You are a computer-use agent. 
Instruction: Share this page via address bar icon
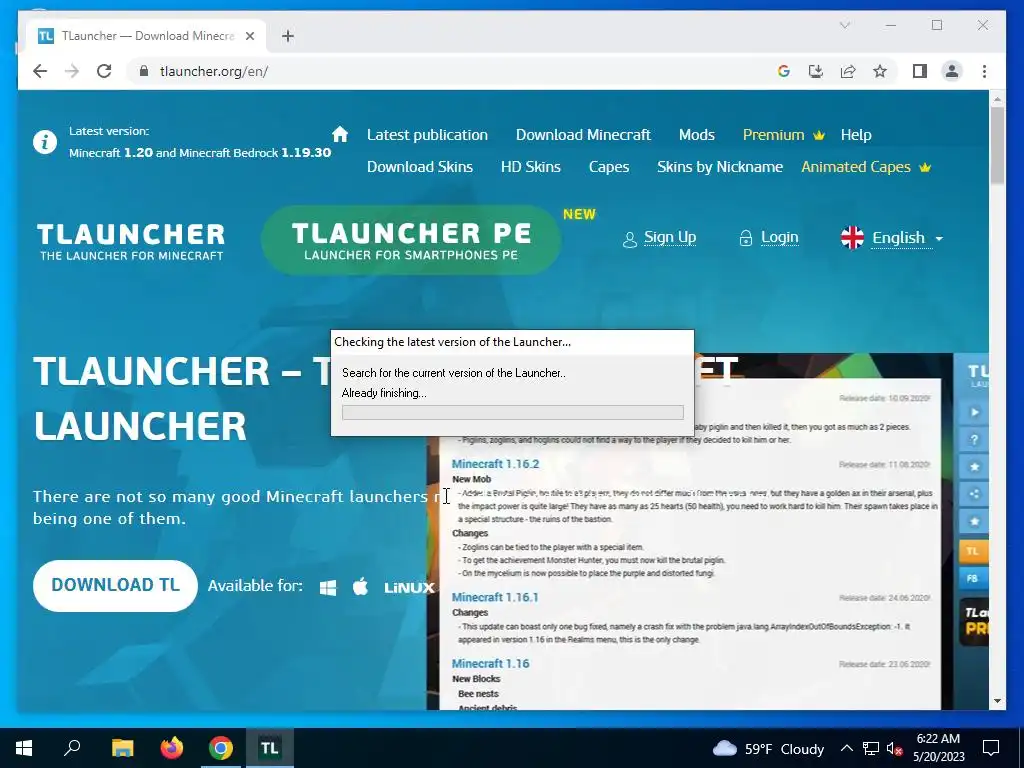pos(848,71)
